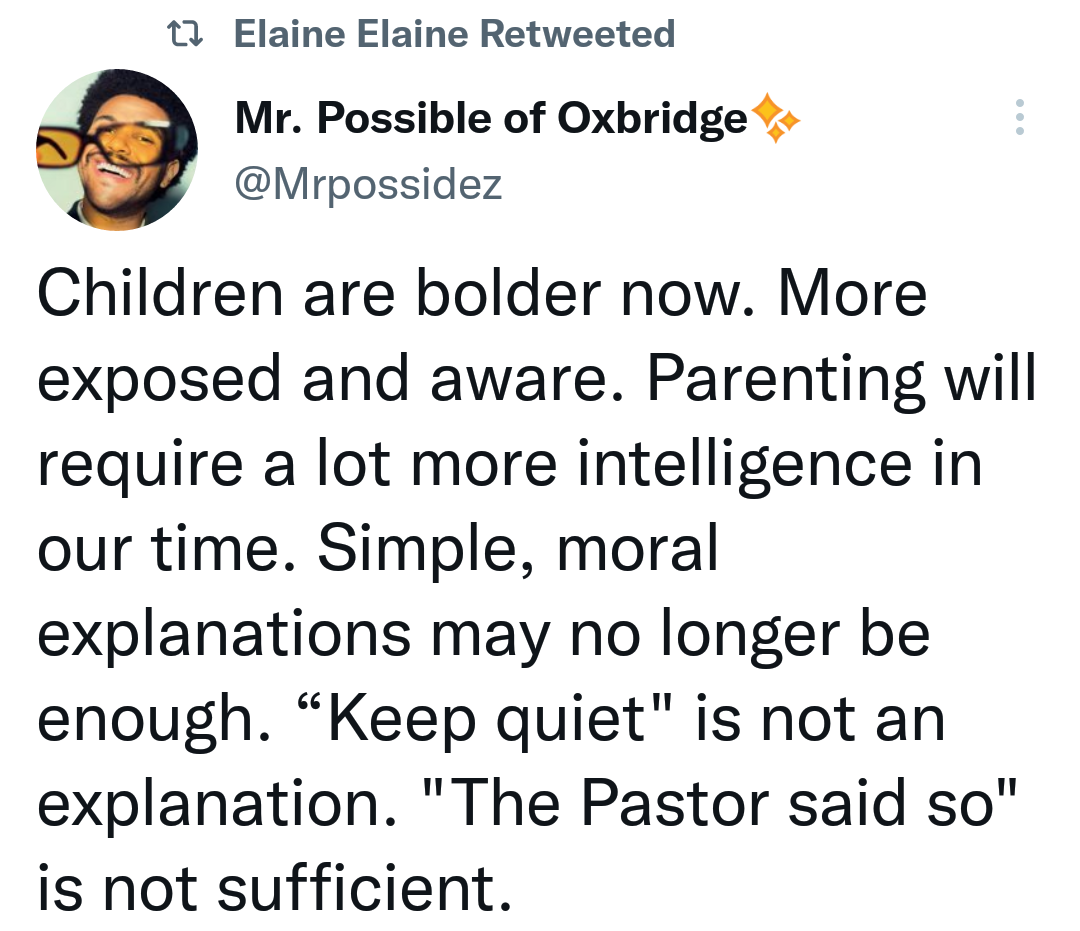The image size is (1080, 931).
Task: Click the Simple, moral text
Action: [x=518, y=549]
